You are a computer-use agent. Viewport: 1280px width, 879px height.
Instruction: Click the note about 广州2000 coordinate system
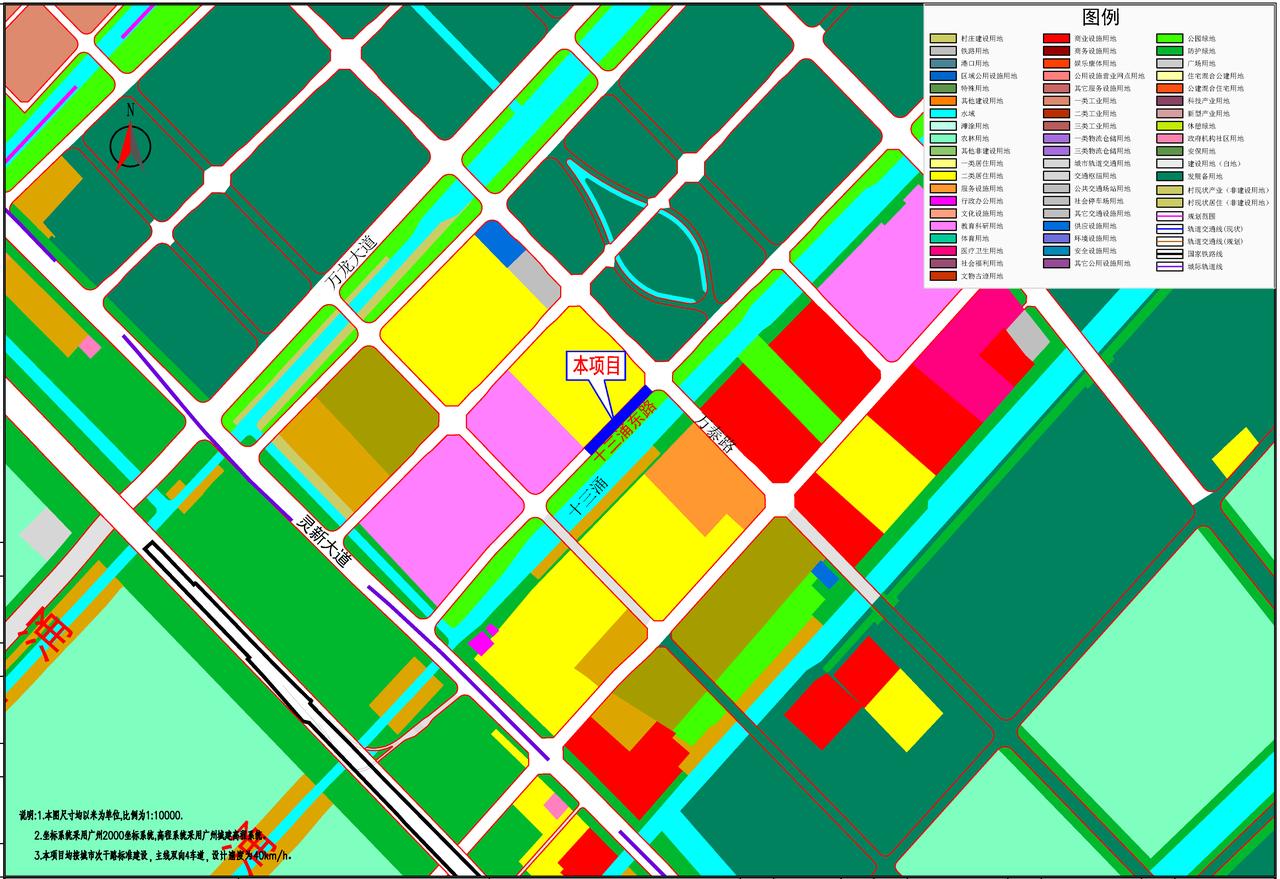(x=149, y=835)
